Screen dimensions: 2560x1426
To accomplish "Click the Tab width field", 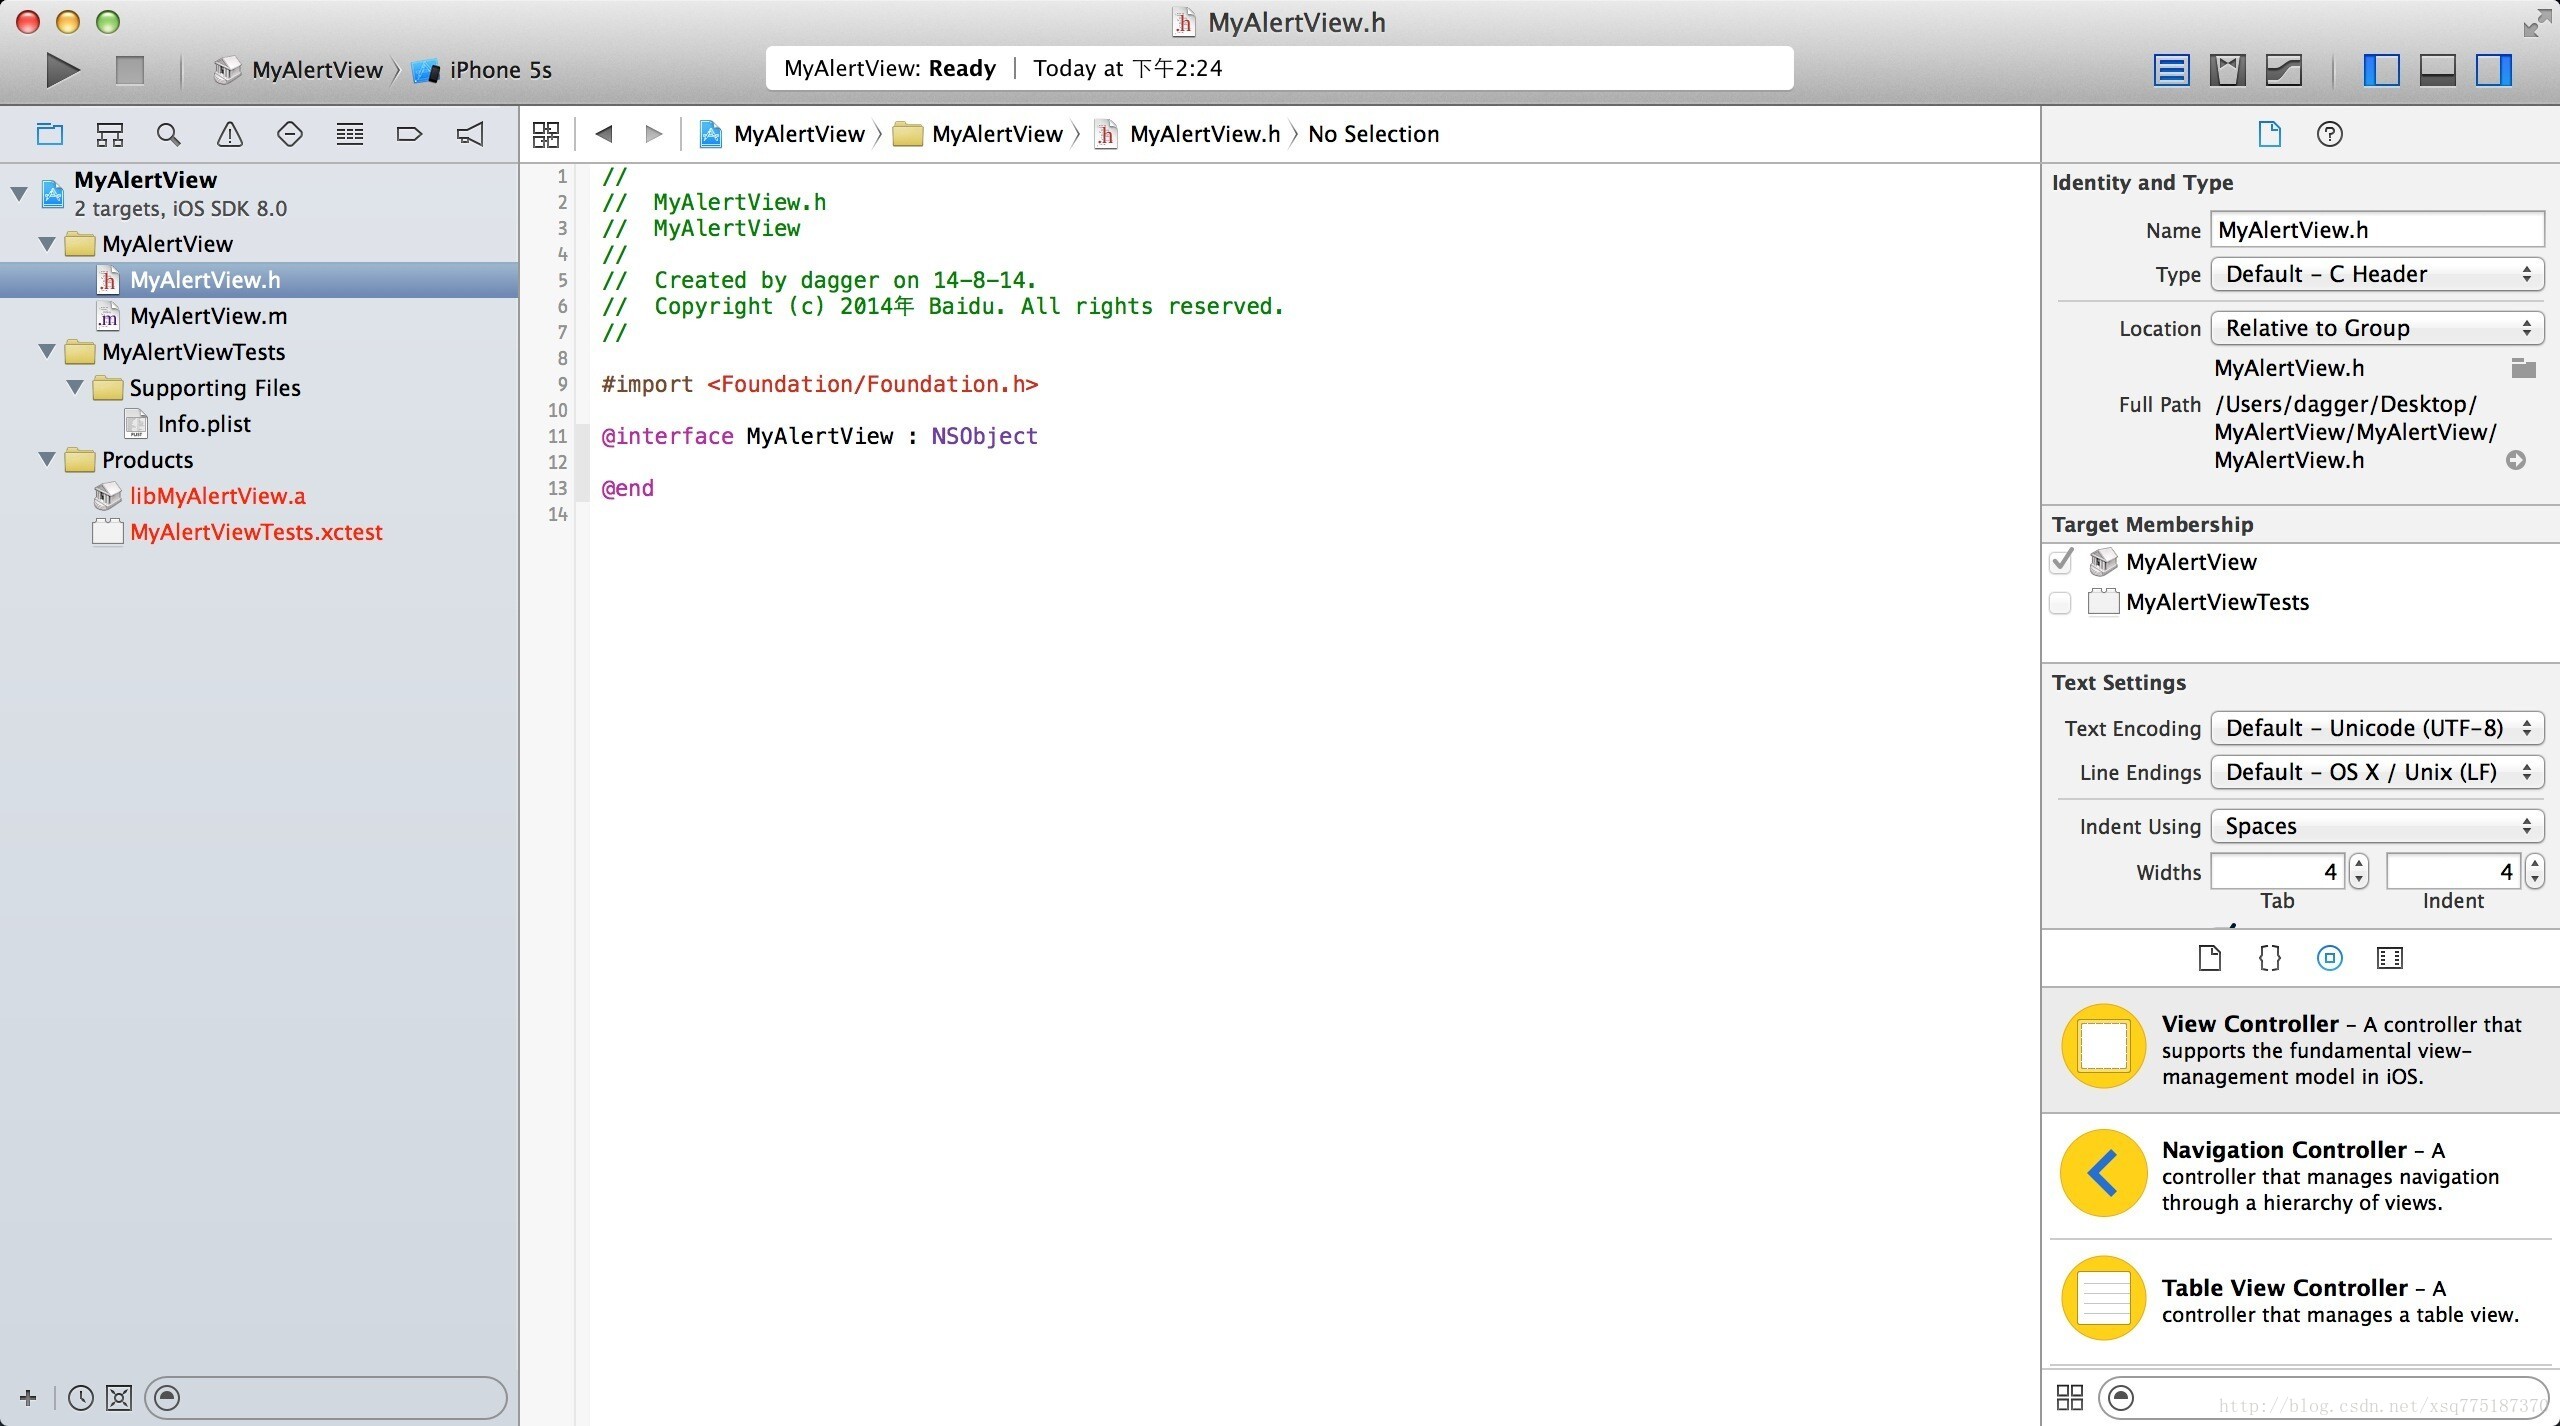I will coord(2278,871).
